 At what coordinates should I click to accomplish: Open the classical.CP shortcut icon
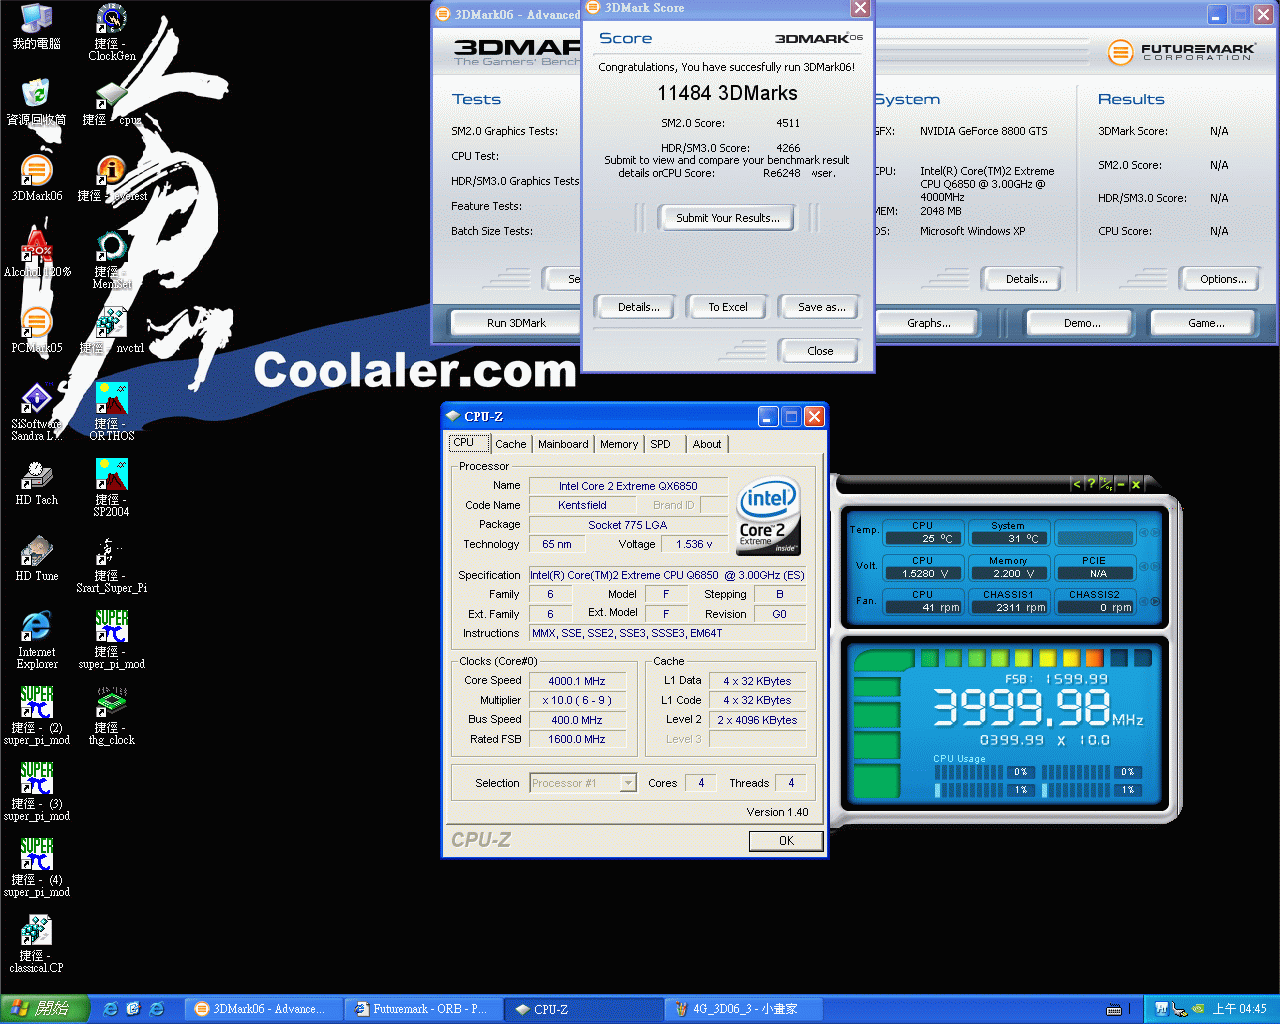[x=36, y=944]
